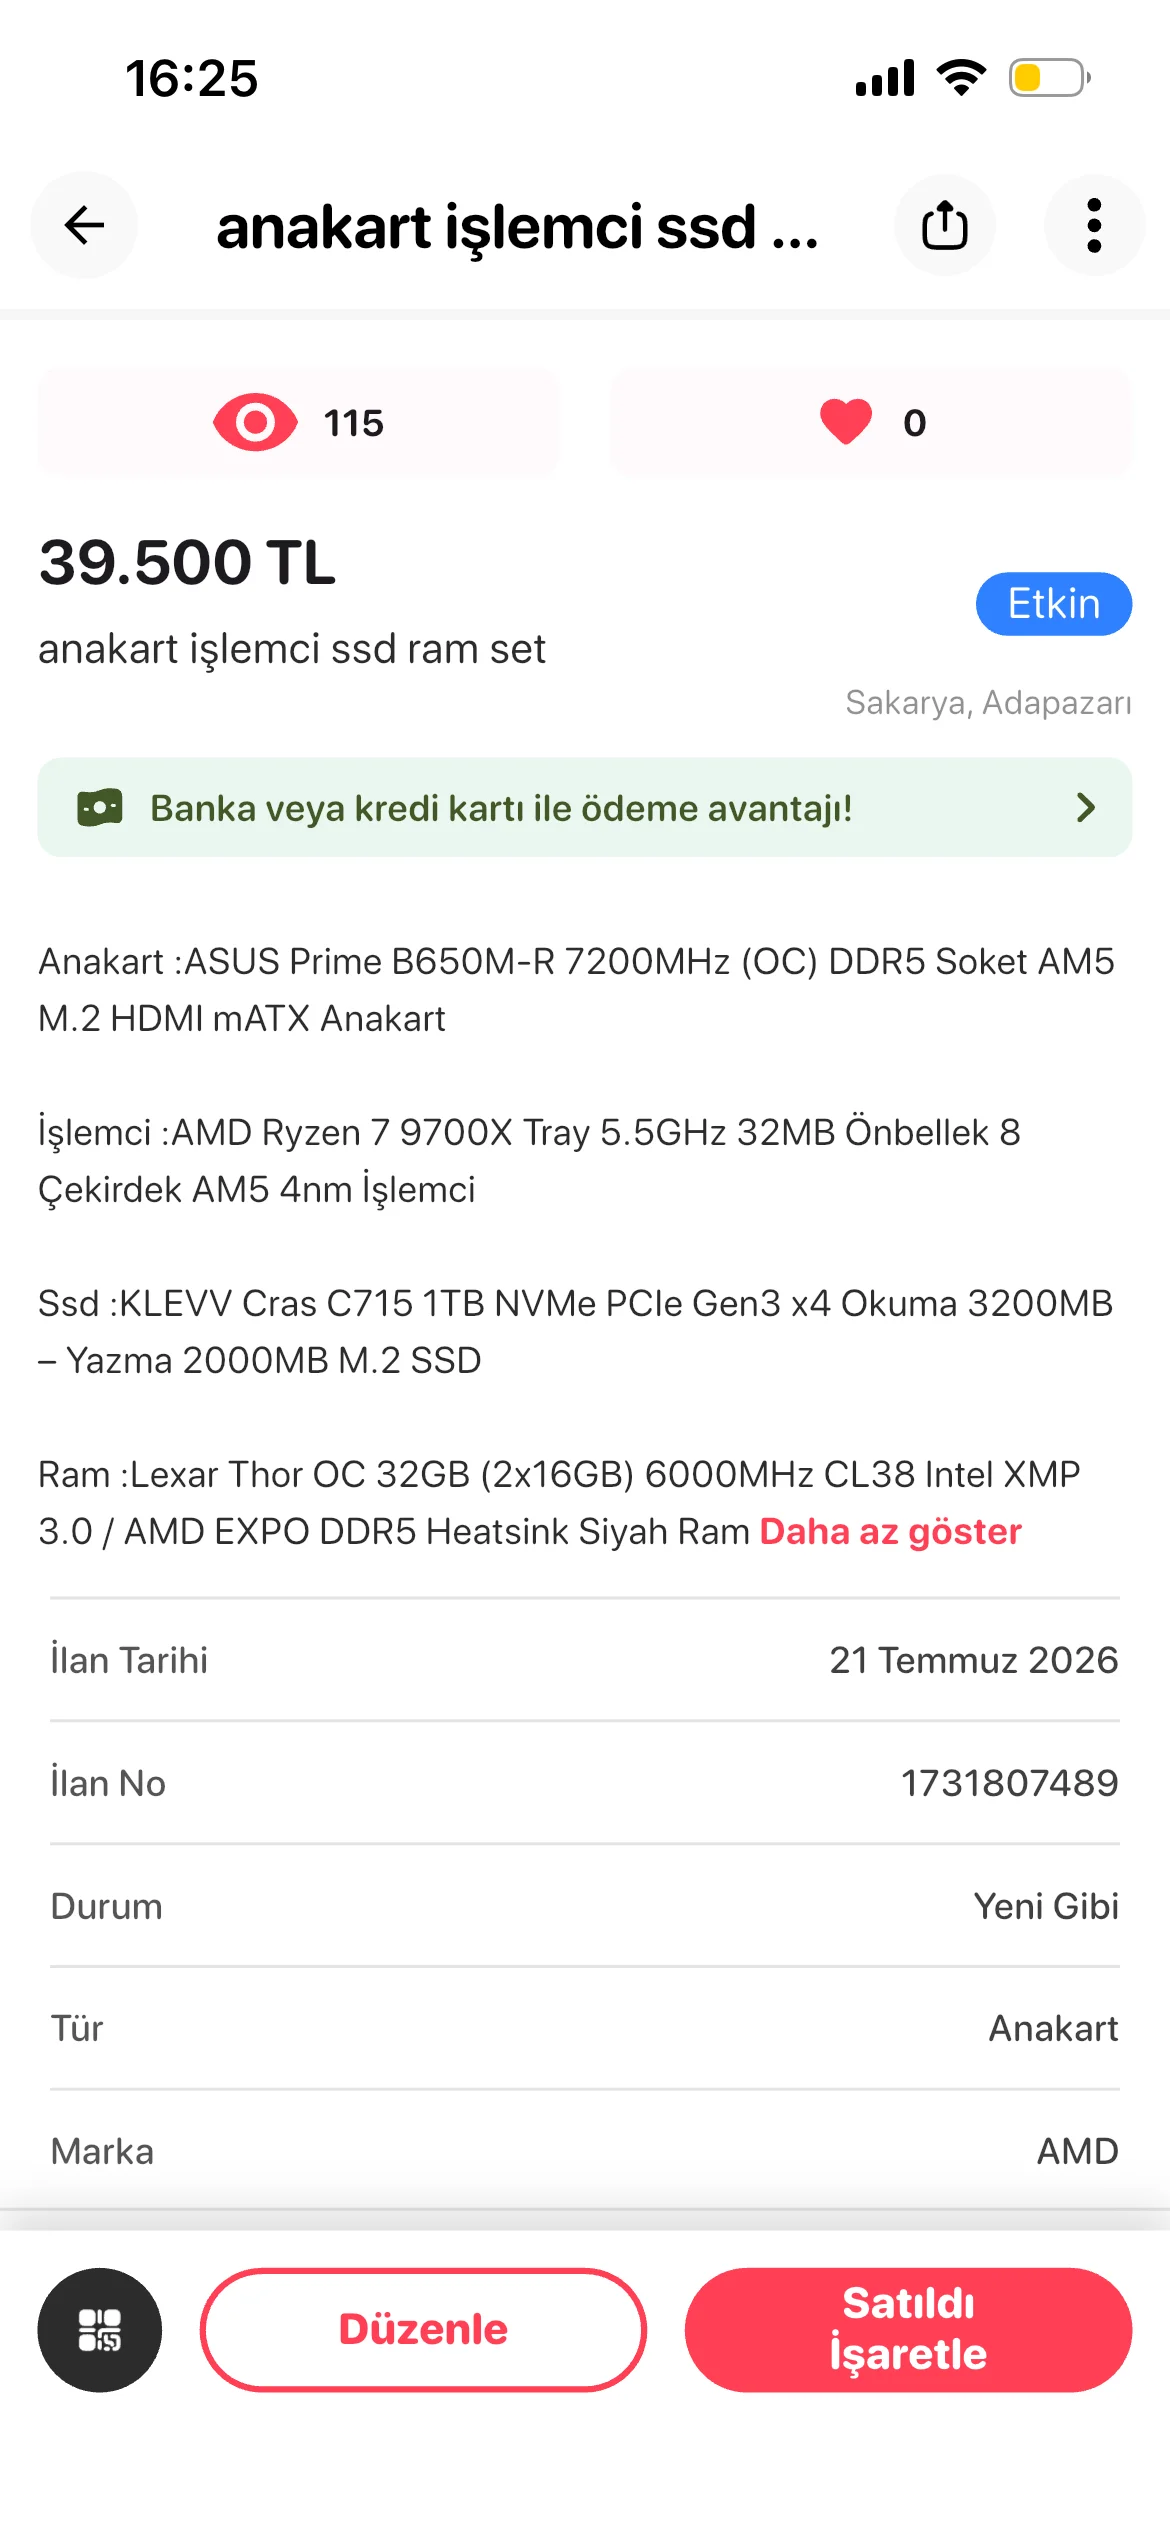Image resolution: width=1170 pixels, height=2532 pixels.
Task: Tap the Sakarya, Adapazarı location text
Action: (x=988, y=703)
